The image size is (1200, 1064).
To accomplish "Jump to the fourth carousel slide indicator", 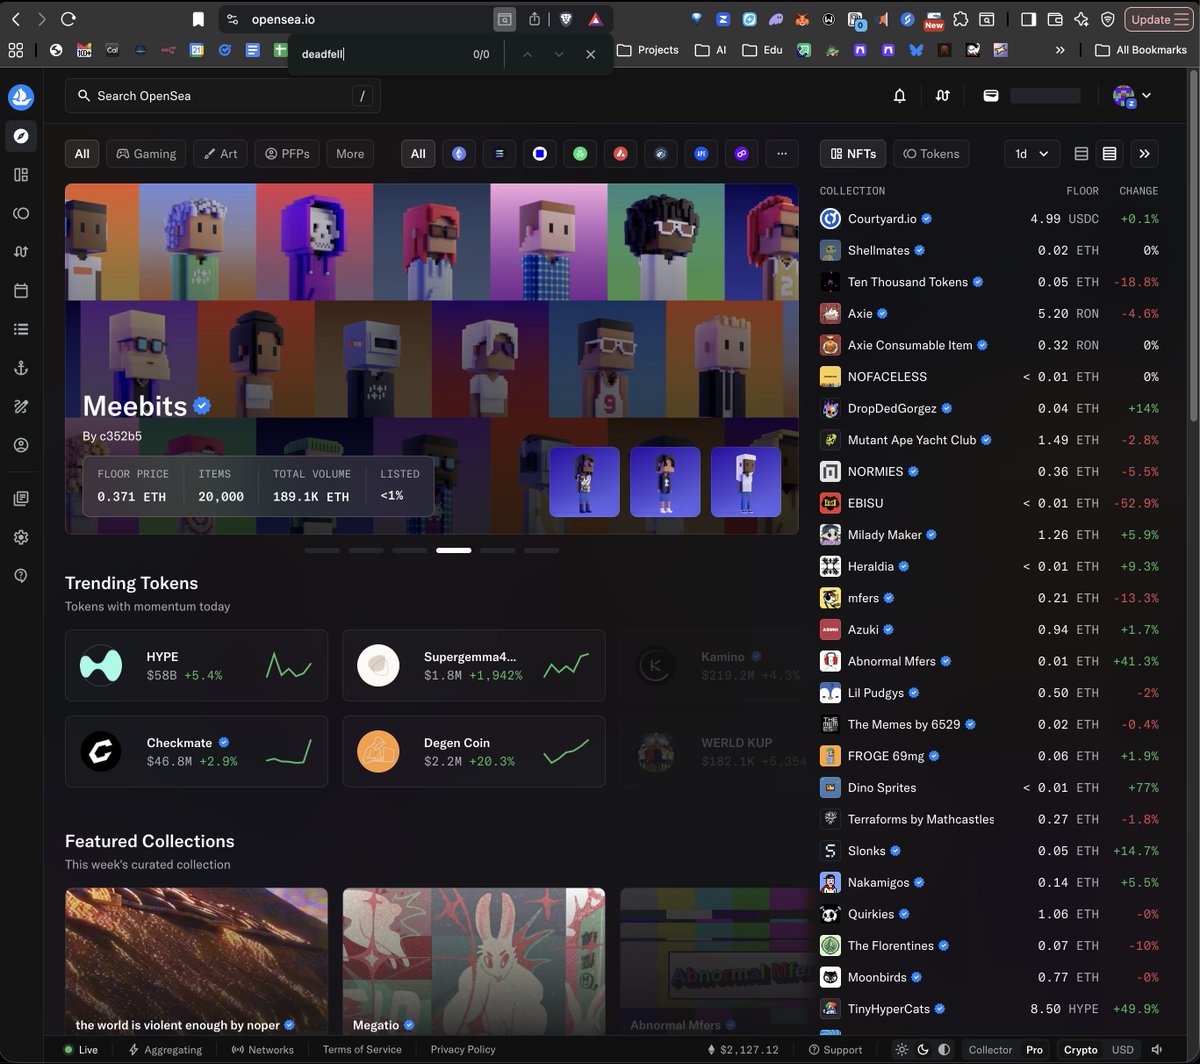I will (x=454, y=550).
